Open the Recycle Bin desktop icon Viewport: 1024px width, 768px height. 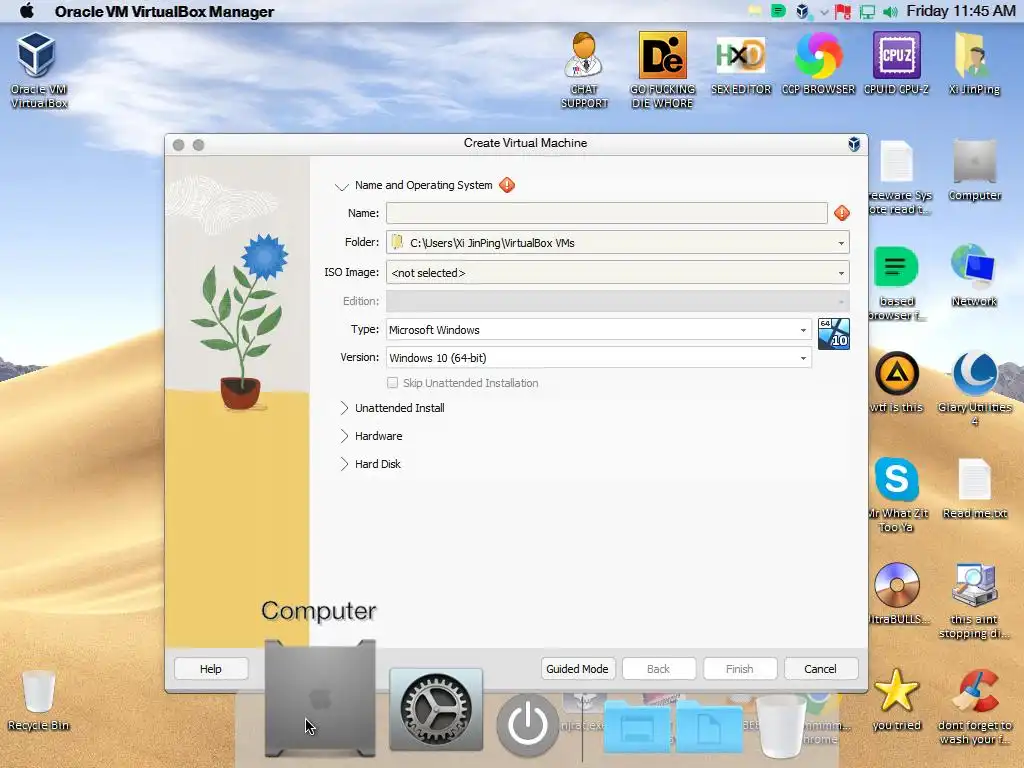click(x=38, y=700)
